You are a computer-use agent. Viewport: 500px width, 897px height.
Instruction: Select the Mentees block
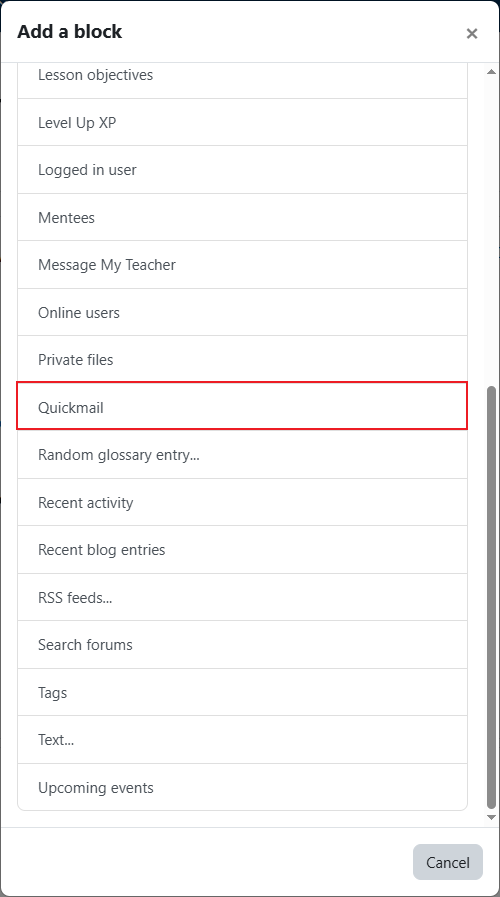[x=243, y=217]
